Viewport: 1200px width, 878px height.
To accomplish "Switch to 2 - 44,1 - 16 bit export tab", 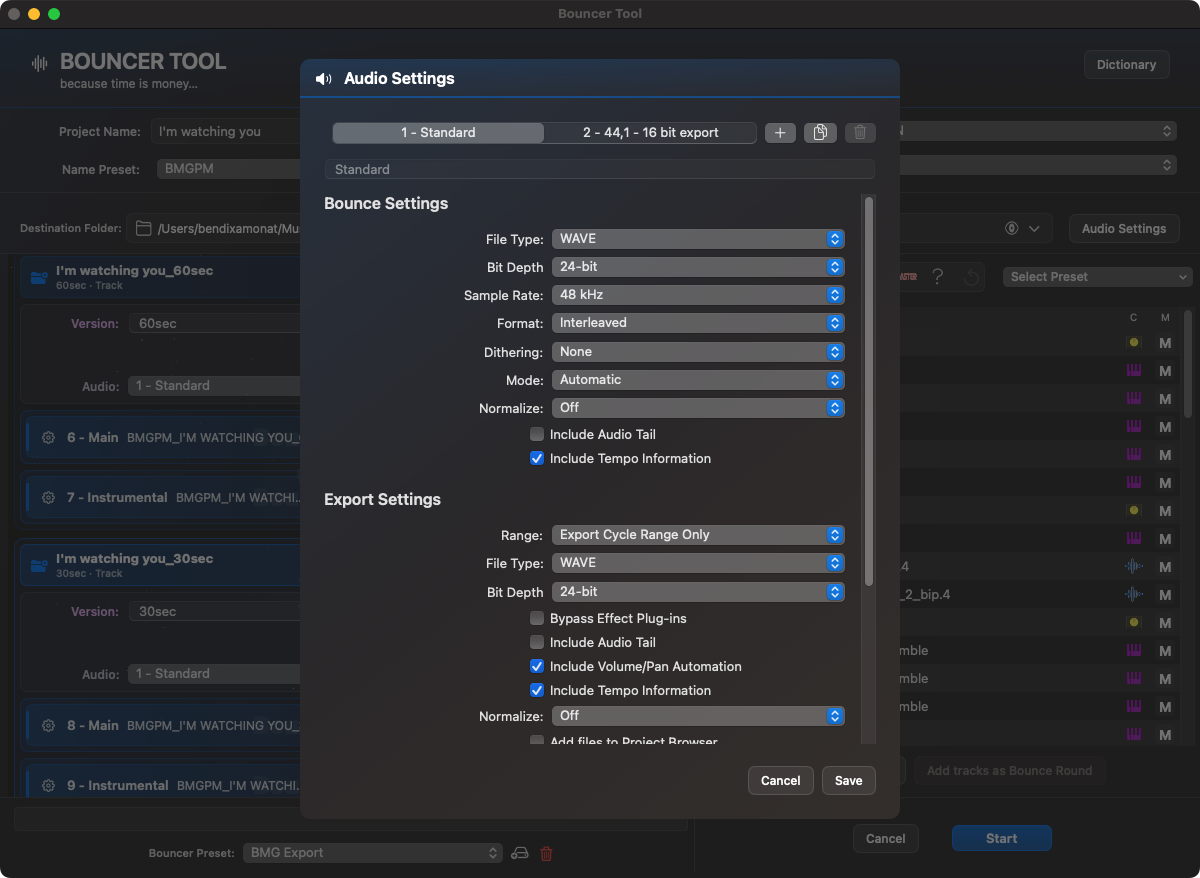I will click(x=650, y=133).
